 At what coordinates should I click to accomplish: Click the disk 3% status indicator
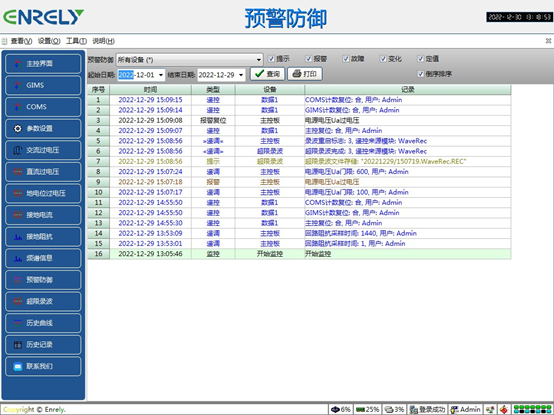coord(394,409)
